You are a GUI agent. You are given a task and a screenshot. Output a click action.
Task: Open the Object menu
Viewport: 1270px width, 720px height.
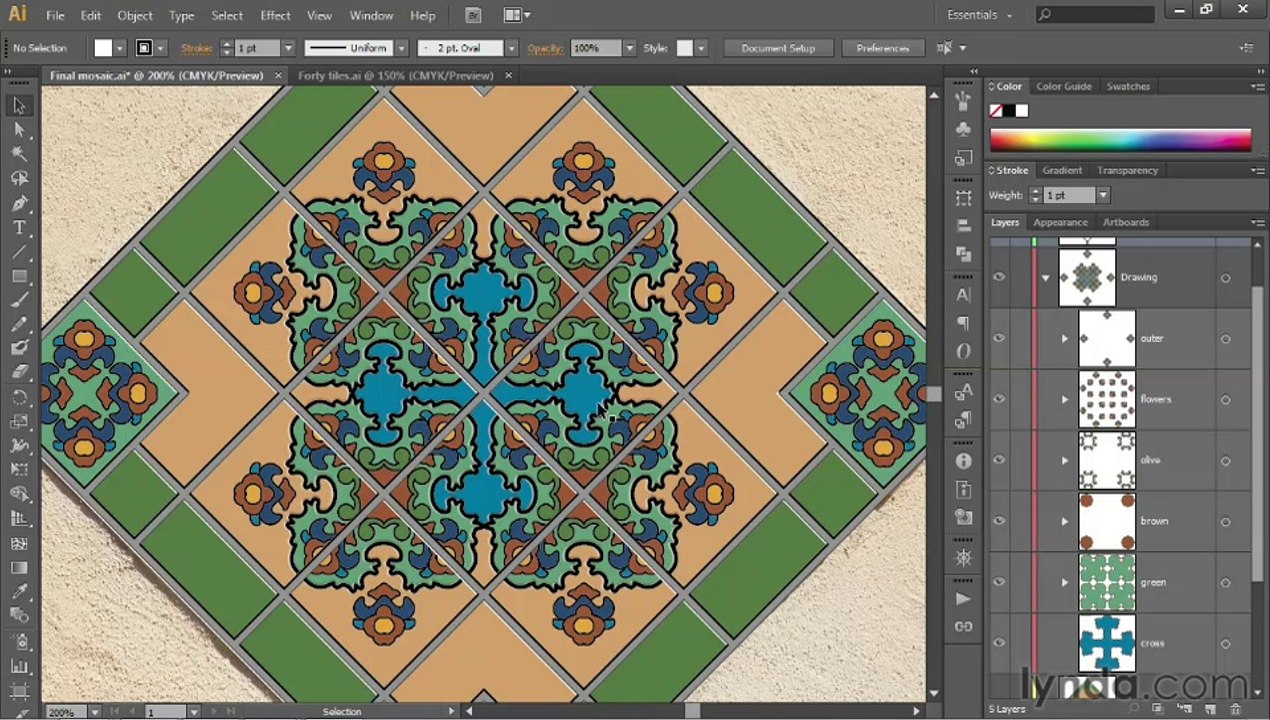point(135,15)
